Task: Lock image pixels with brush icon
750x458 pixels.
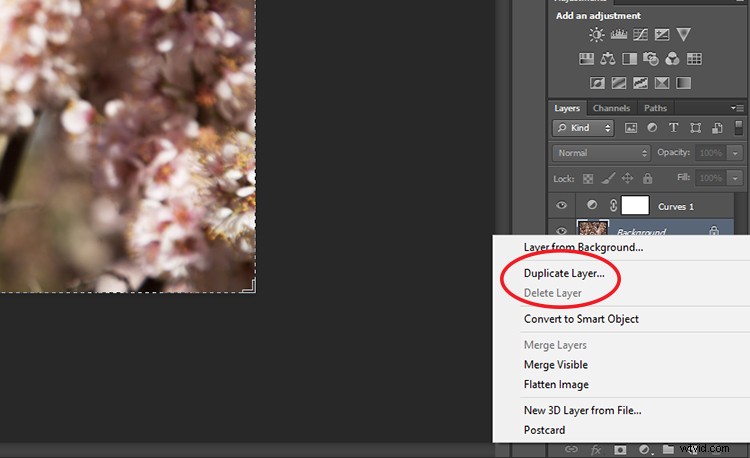Action: [x=608, y=179]
